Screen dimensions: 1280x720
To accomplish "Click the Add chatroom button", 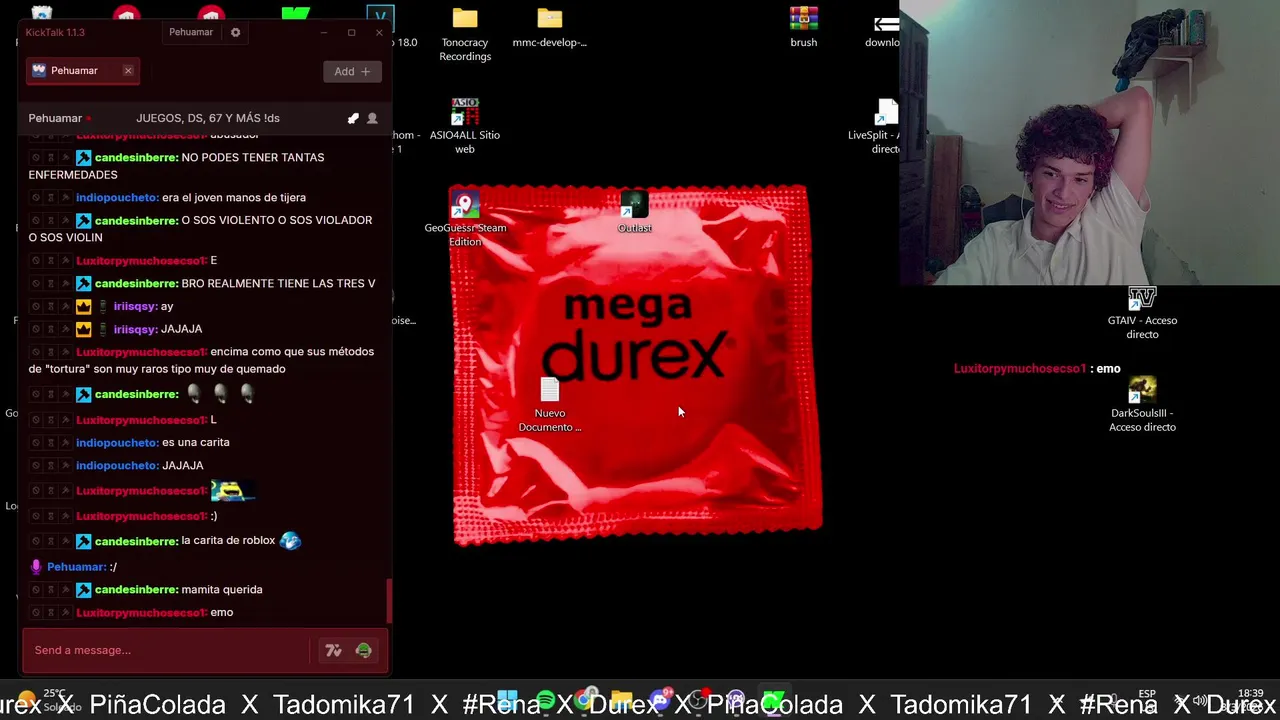I will click(x=352, y=71).
